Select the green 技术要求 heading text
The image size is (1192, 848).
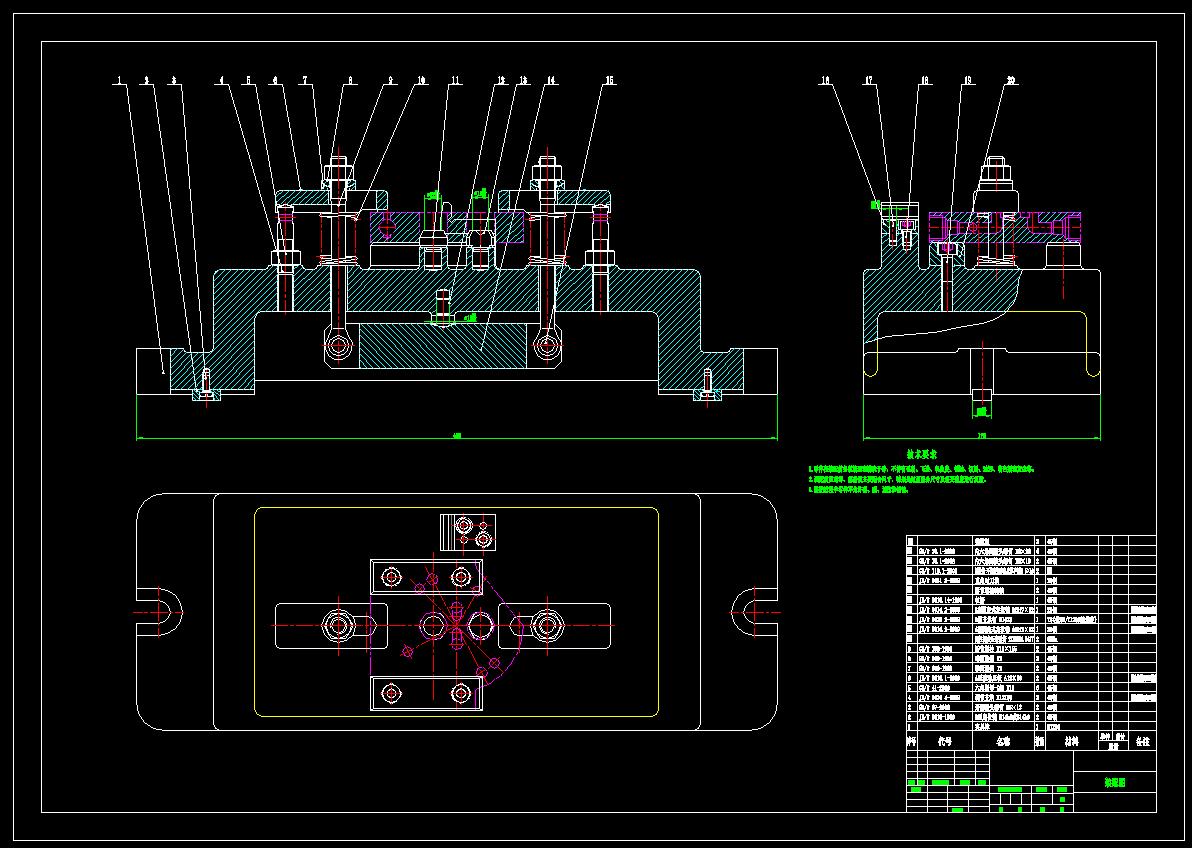(922, 454)
